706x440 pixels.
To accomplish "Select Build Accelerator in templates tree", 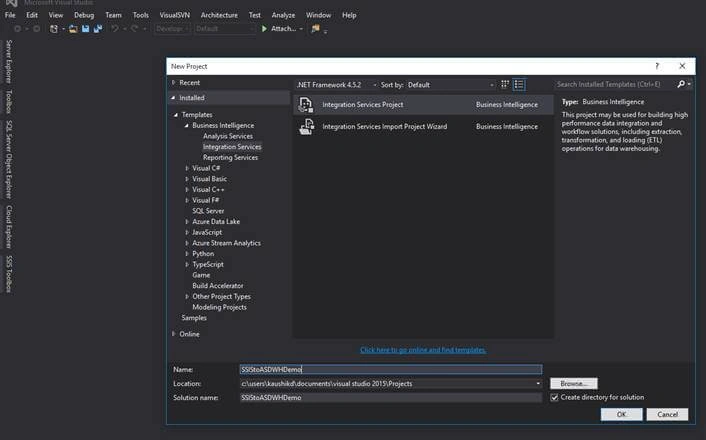I will point(217,286).
